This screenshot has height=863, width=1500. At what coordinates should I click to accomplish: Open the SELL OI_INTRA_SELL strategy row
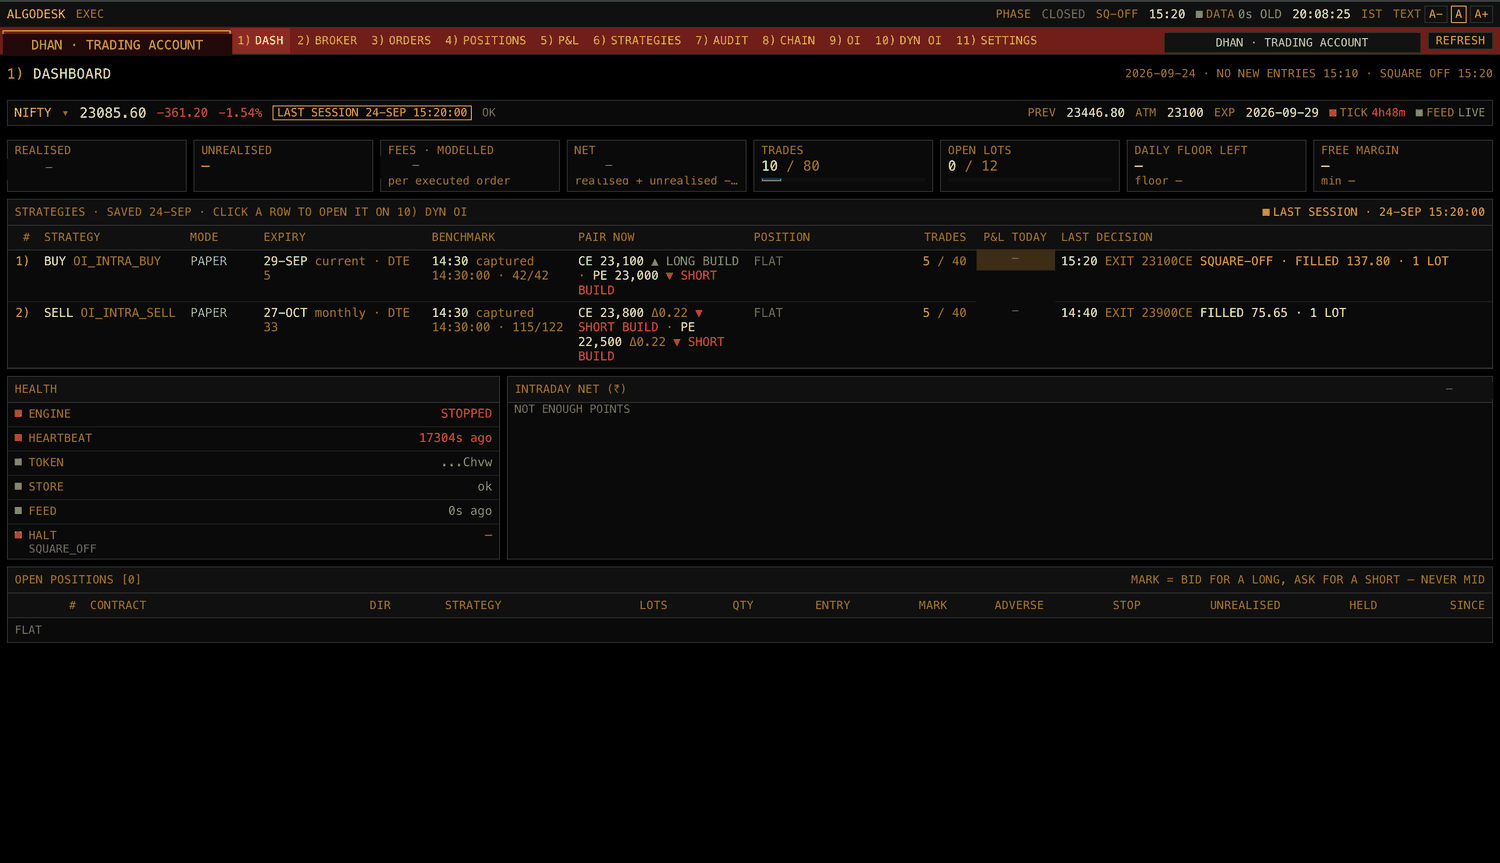(x=749, y=334)
